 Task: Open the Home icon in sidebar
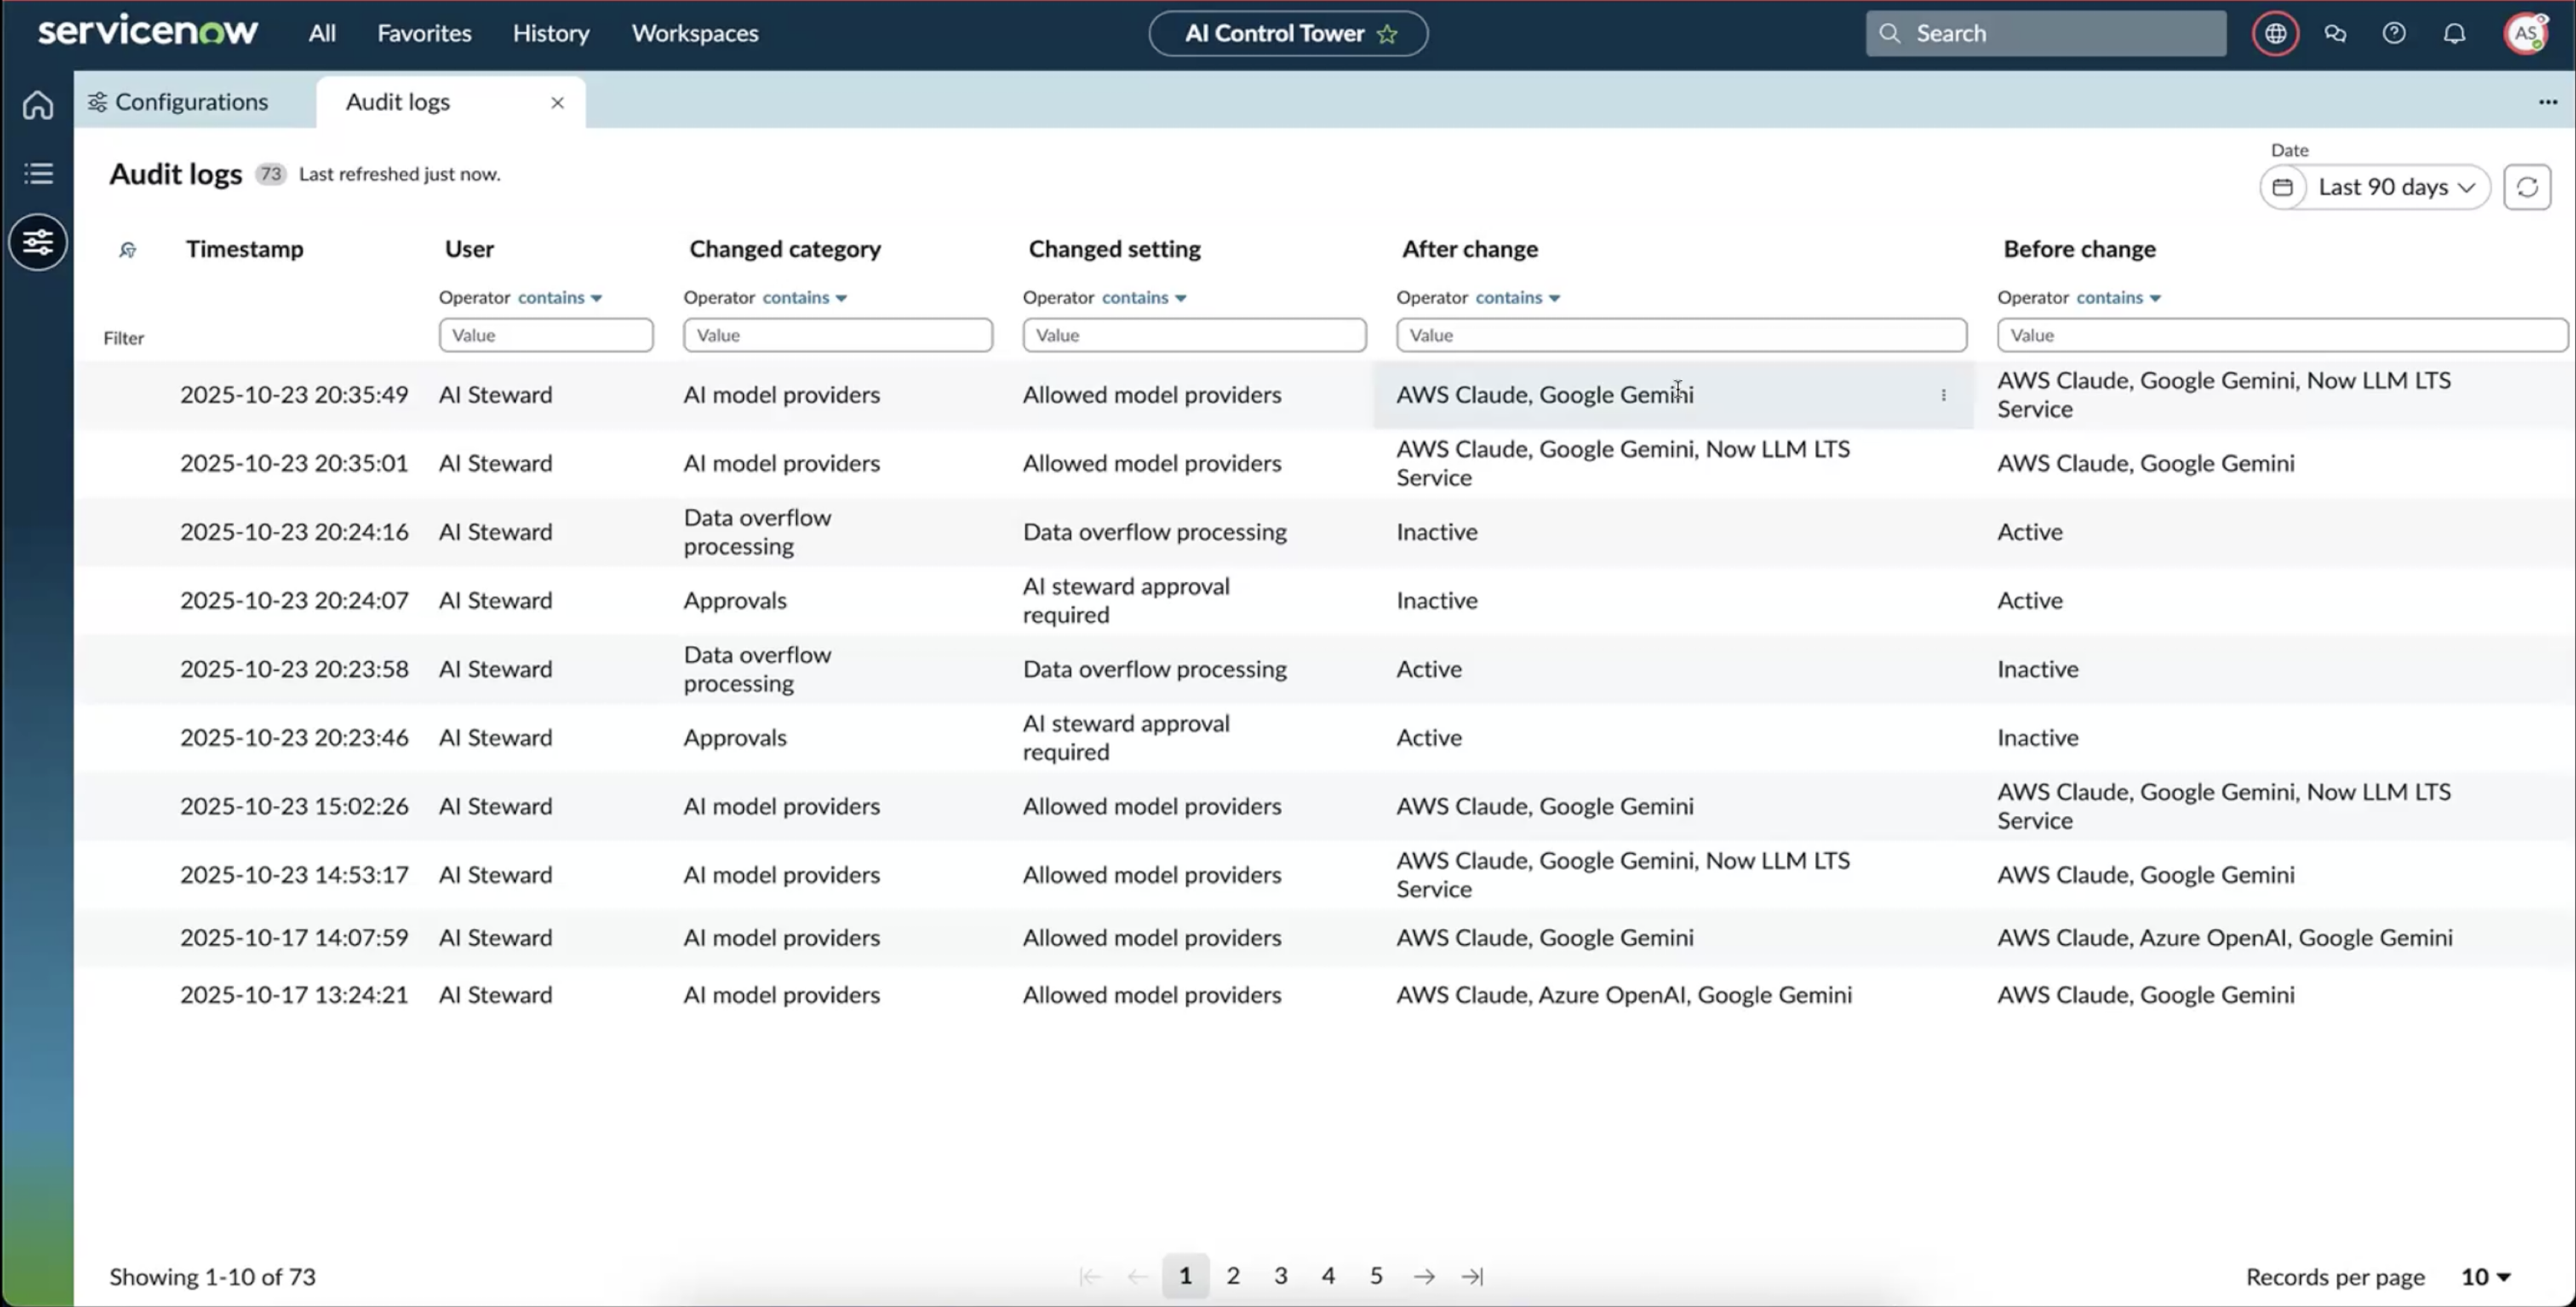coord(38,105)
